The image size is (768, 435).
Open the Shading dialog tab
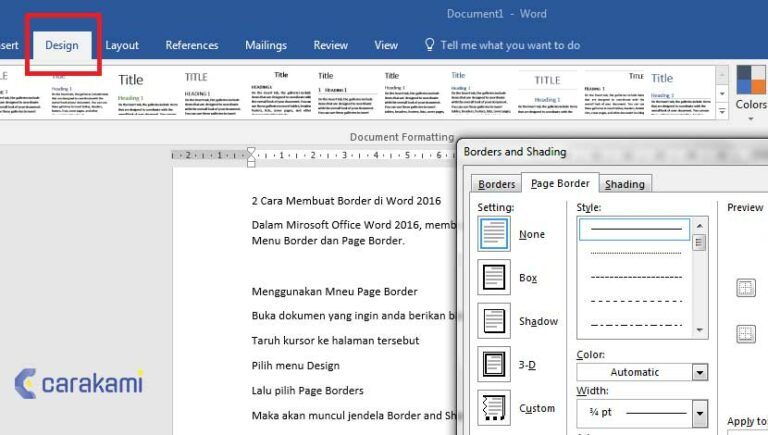pyautogui.click(x=625, y=184)
